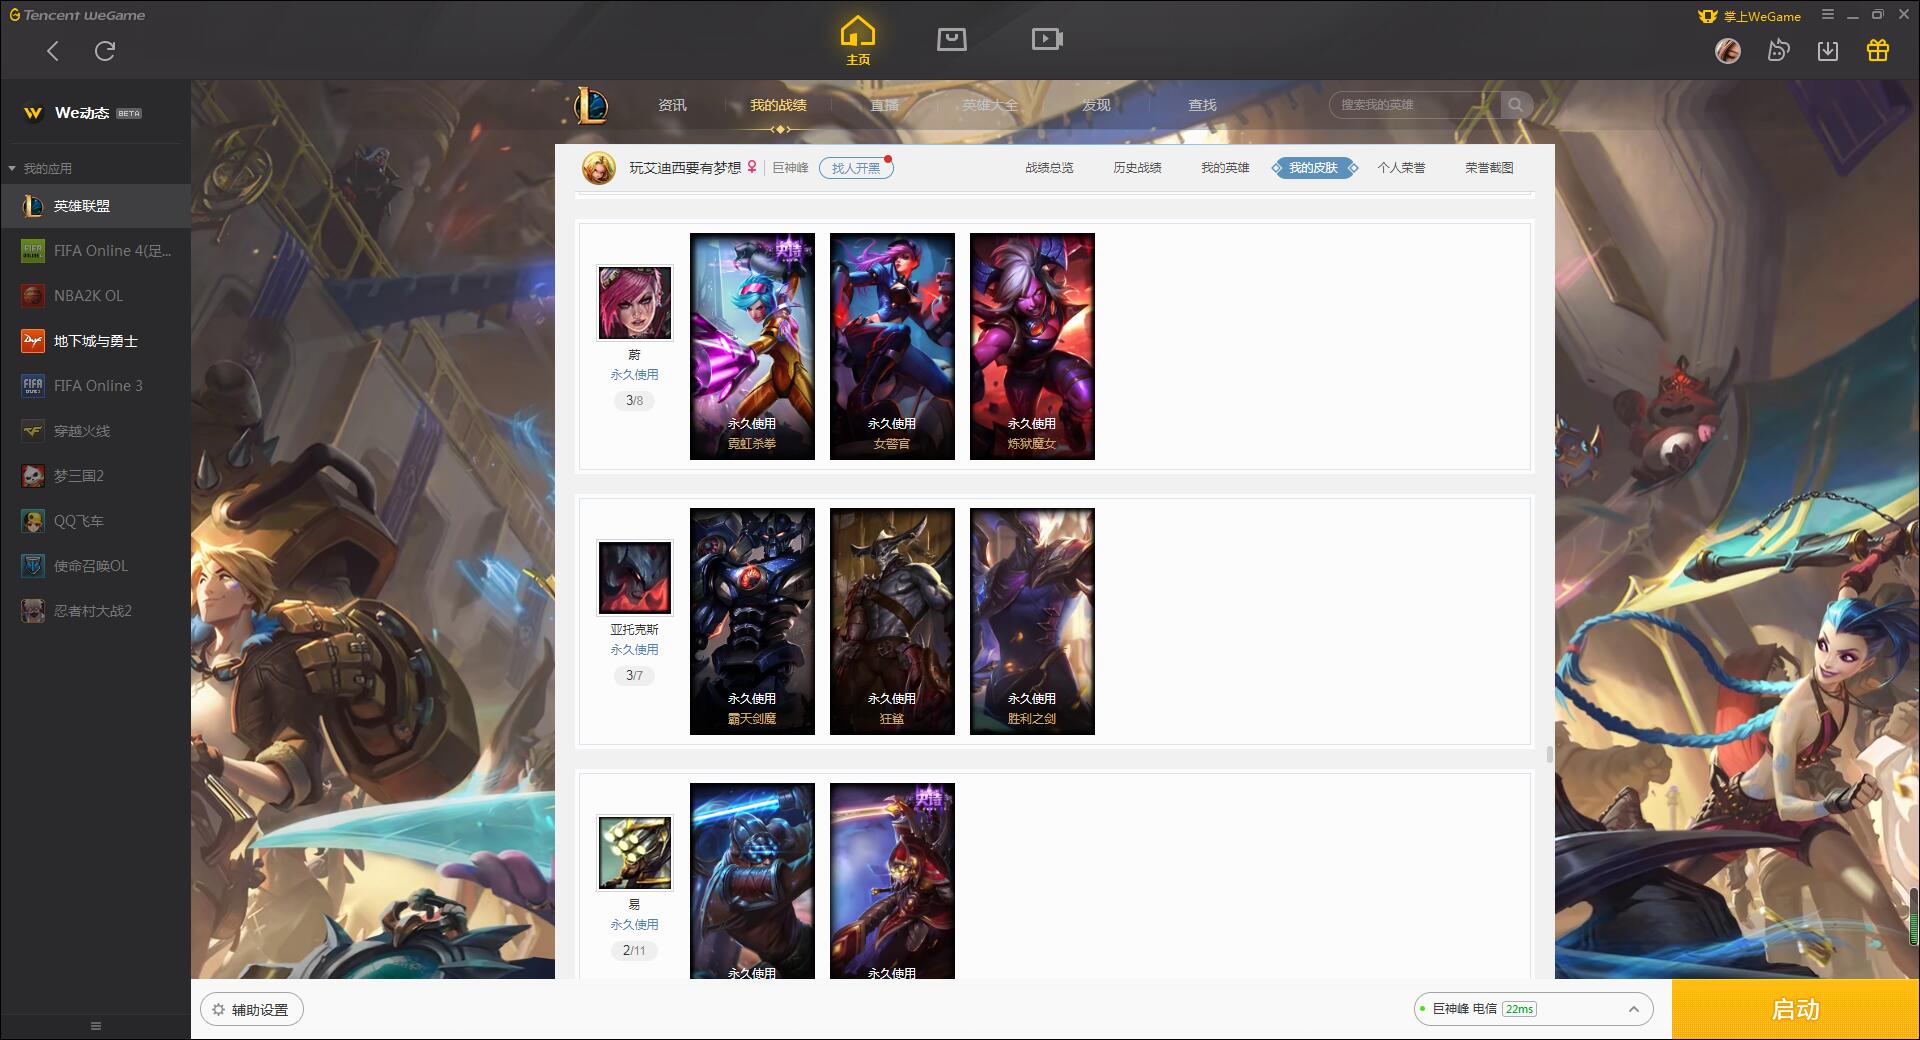1920x1040 pixels.
Task: Switch to the 我的战绩 tab
Action: (778, 105)
